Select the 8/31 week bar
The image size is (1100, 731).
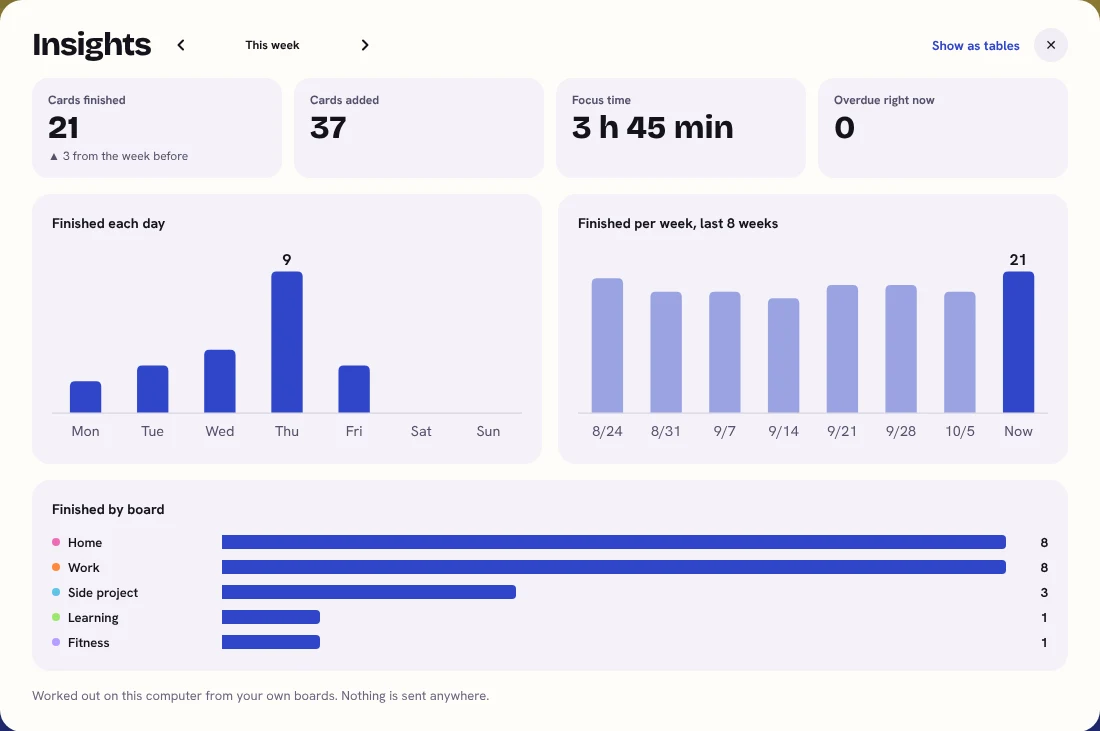pos(666,352)
